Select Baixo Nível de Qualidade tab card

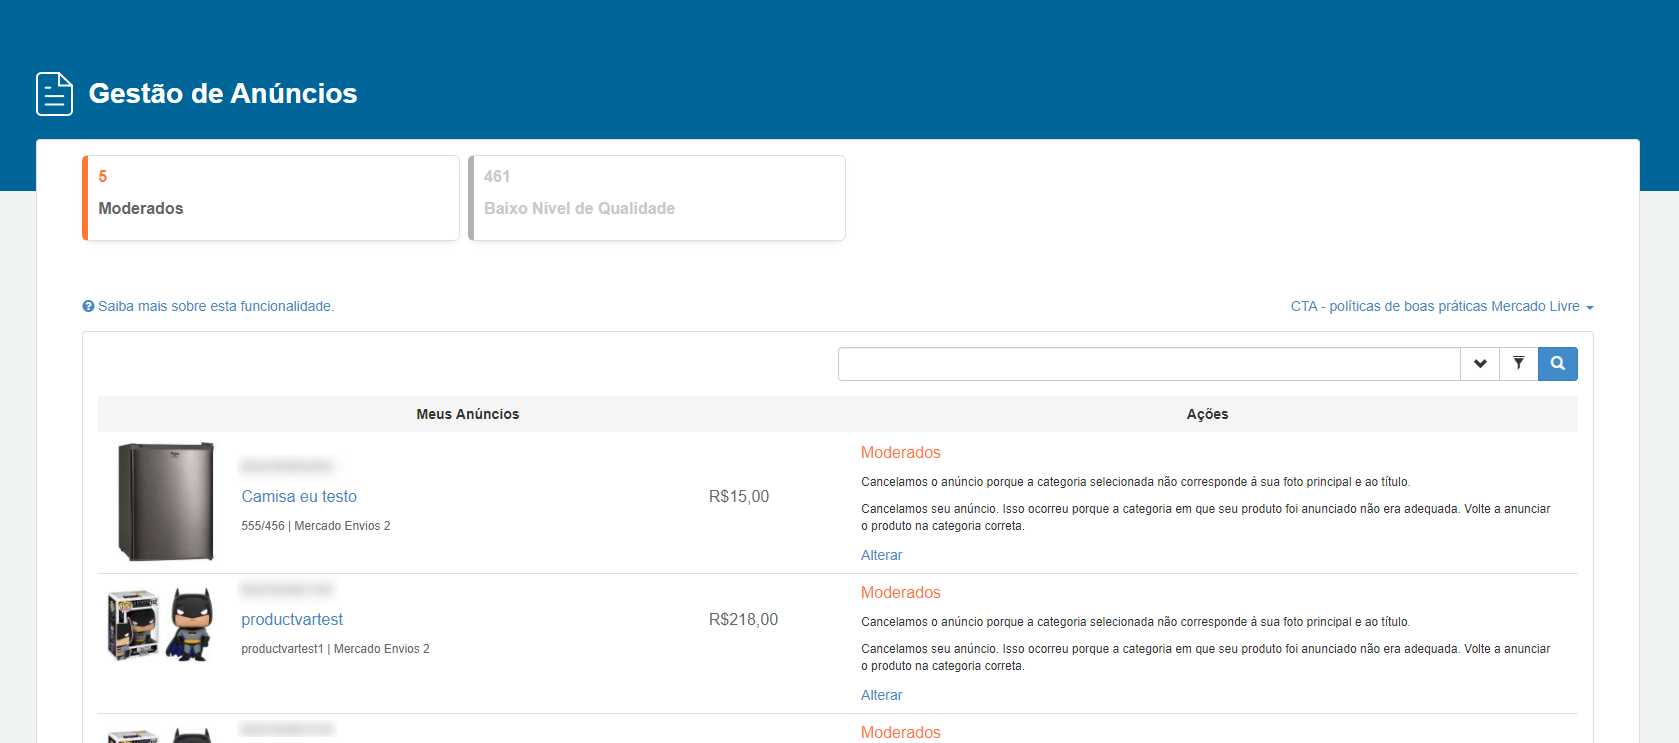coord(657,198)
